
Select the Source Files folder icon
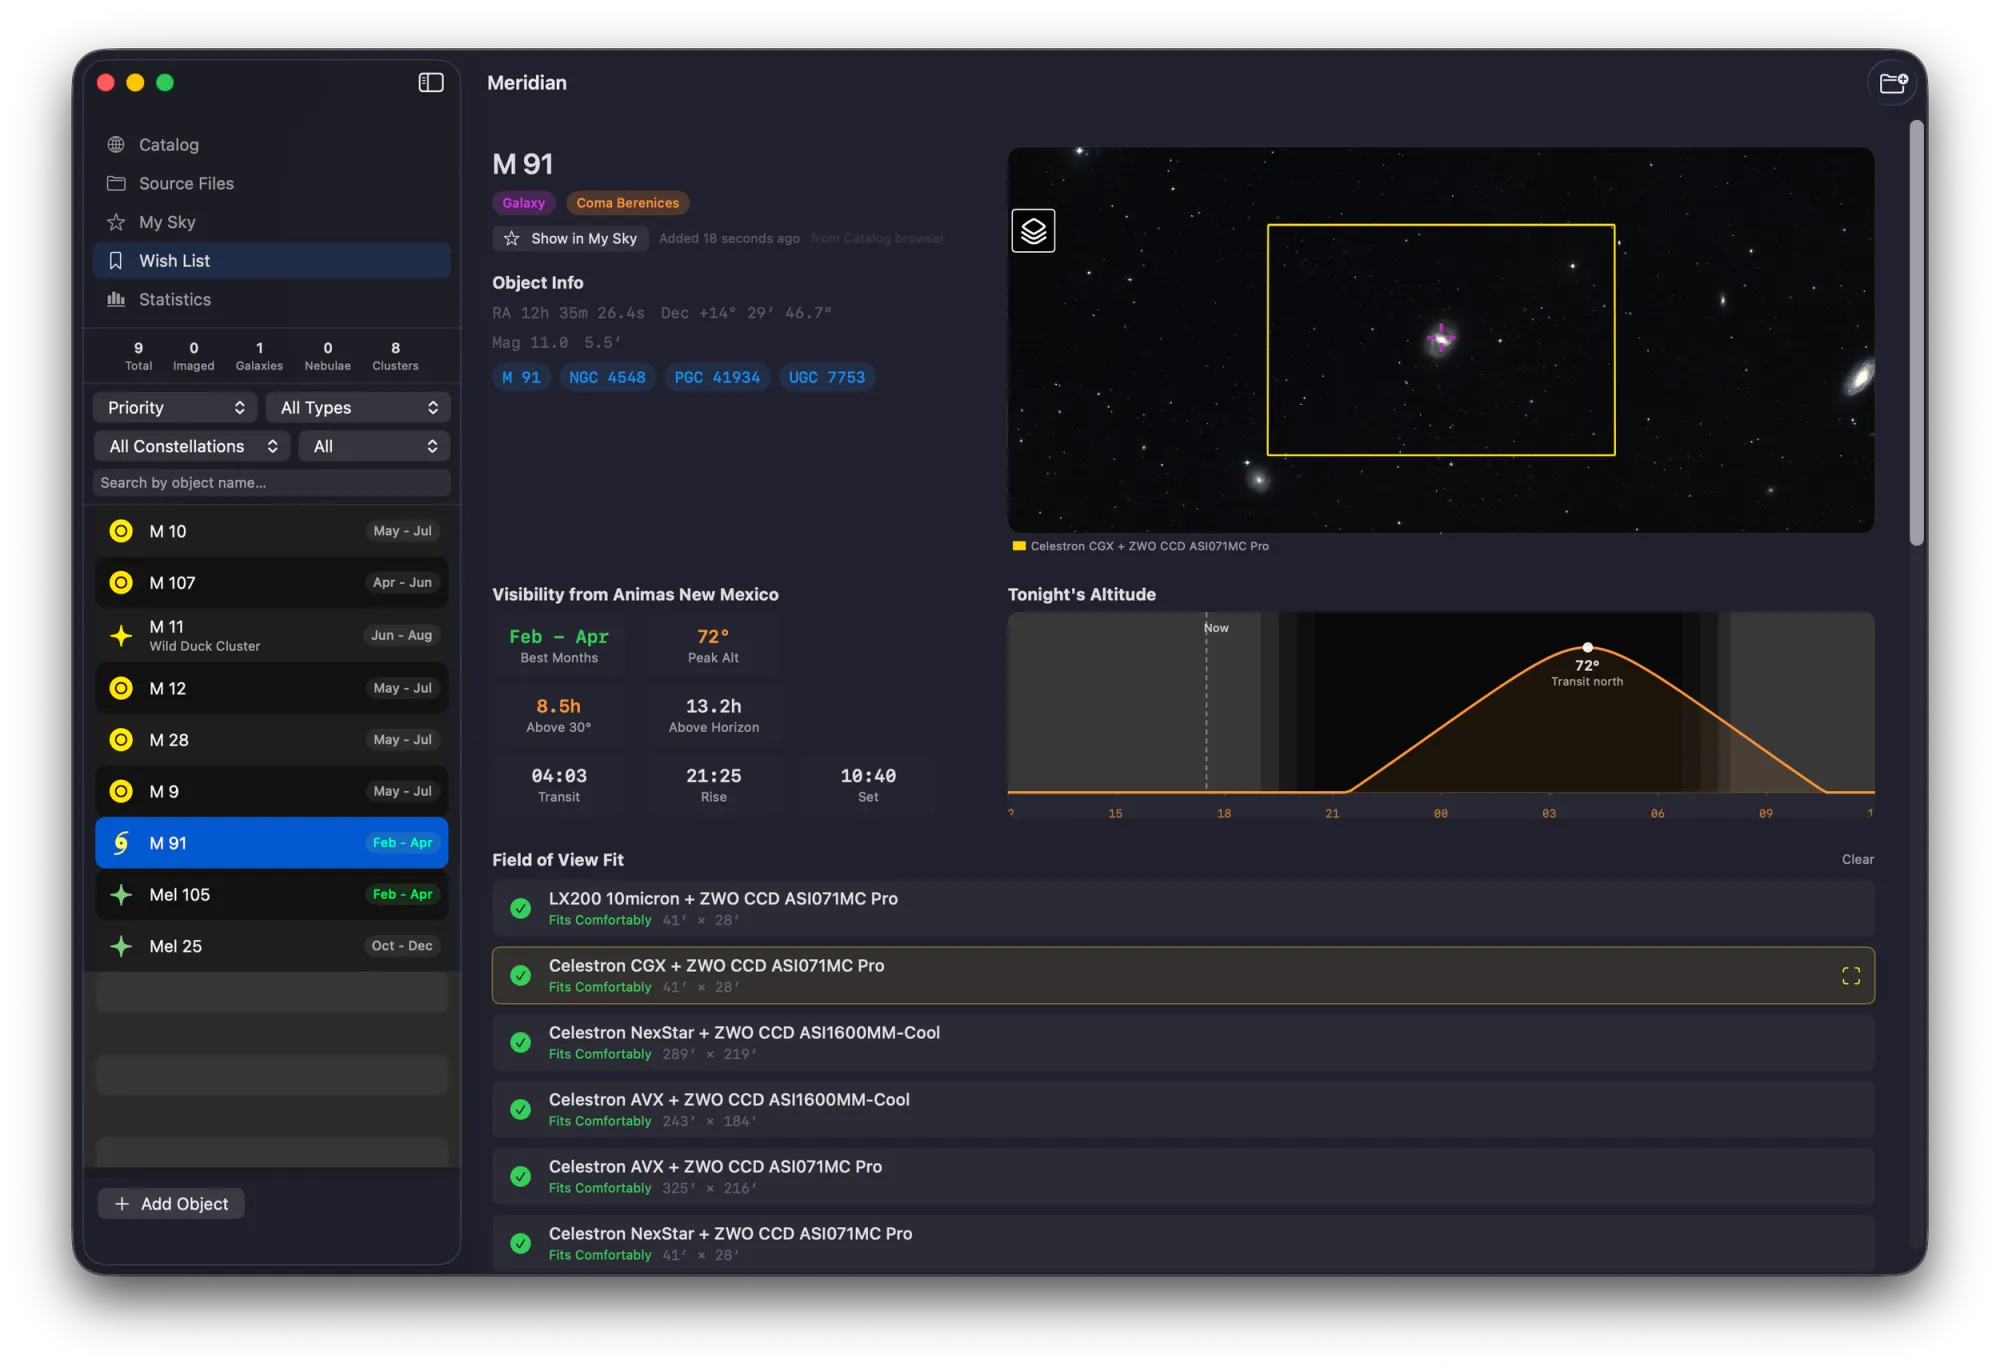pos(115,183)
